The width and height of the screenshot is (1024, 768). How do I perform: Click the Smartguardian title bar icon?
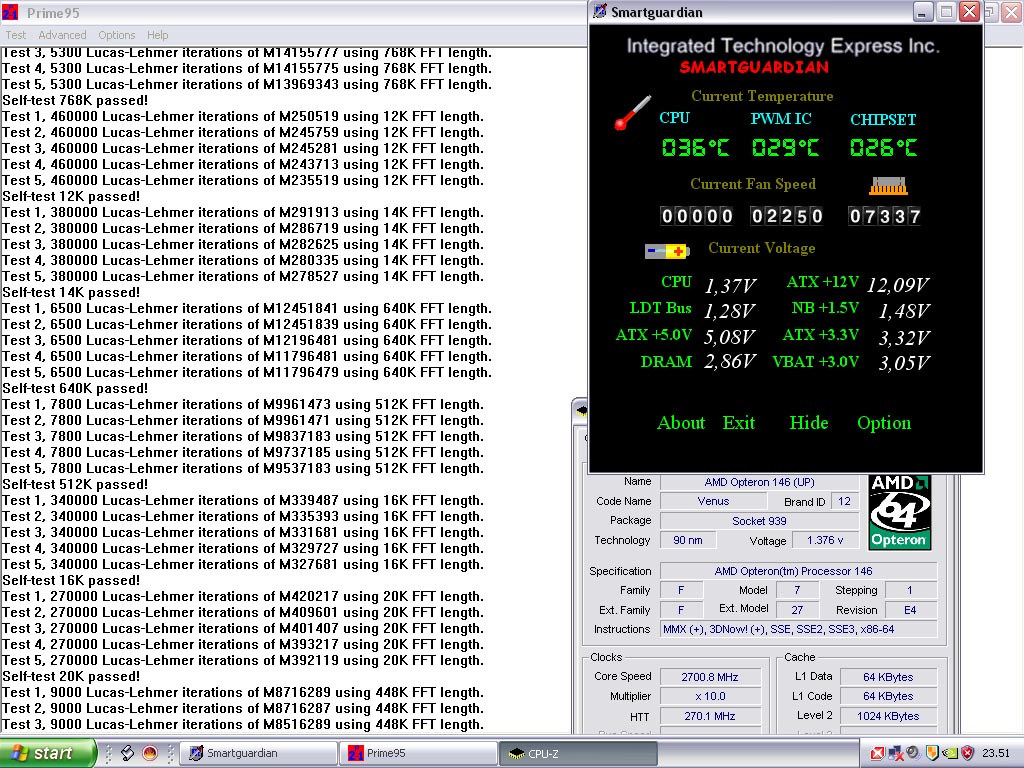600,12
